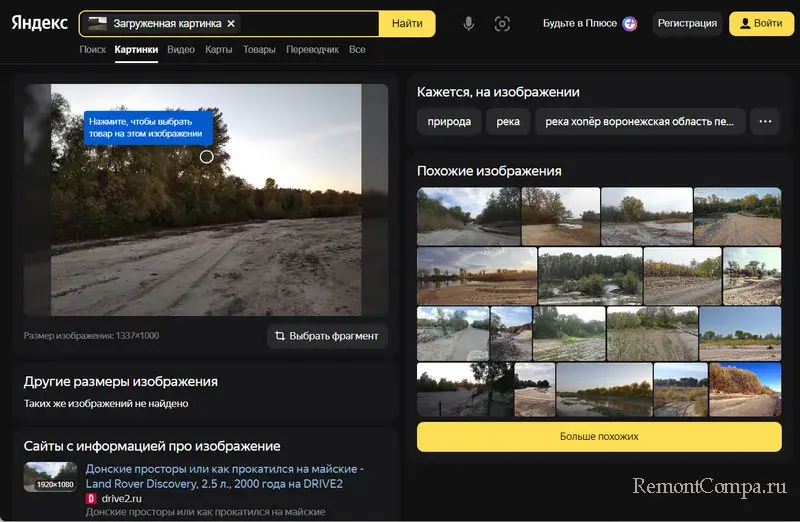Activate voice search microphone icon
The image size is (800, 522).
468,23
